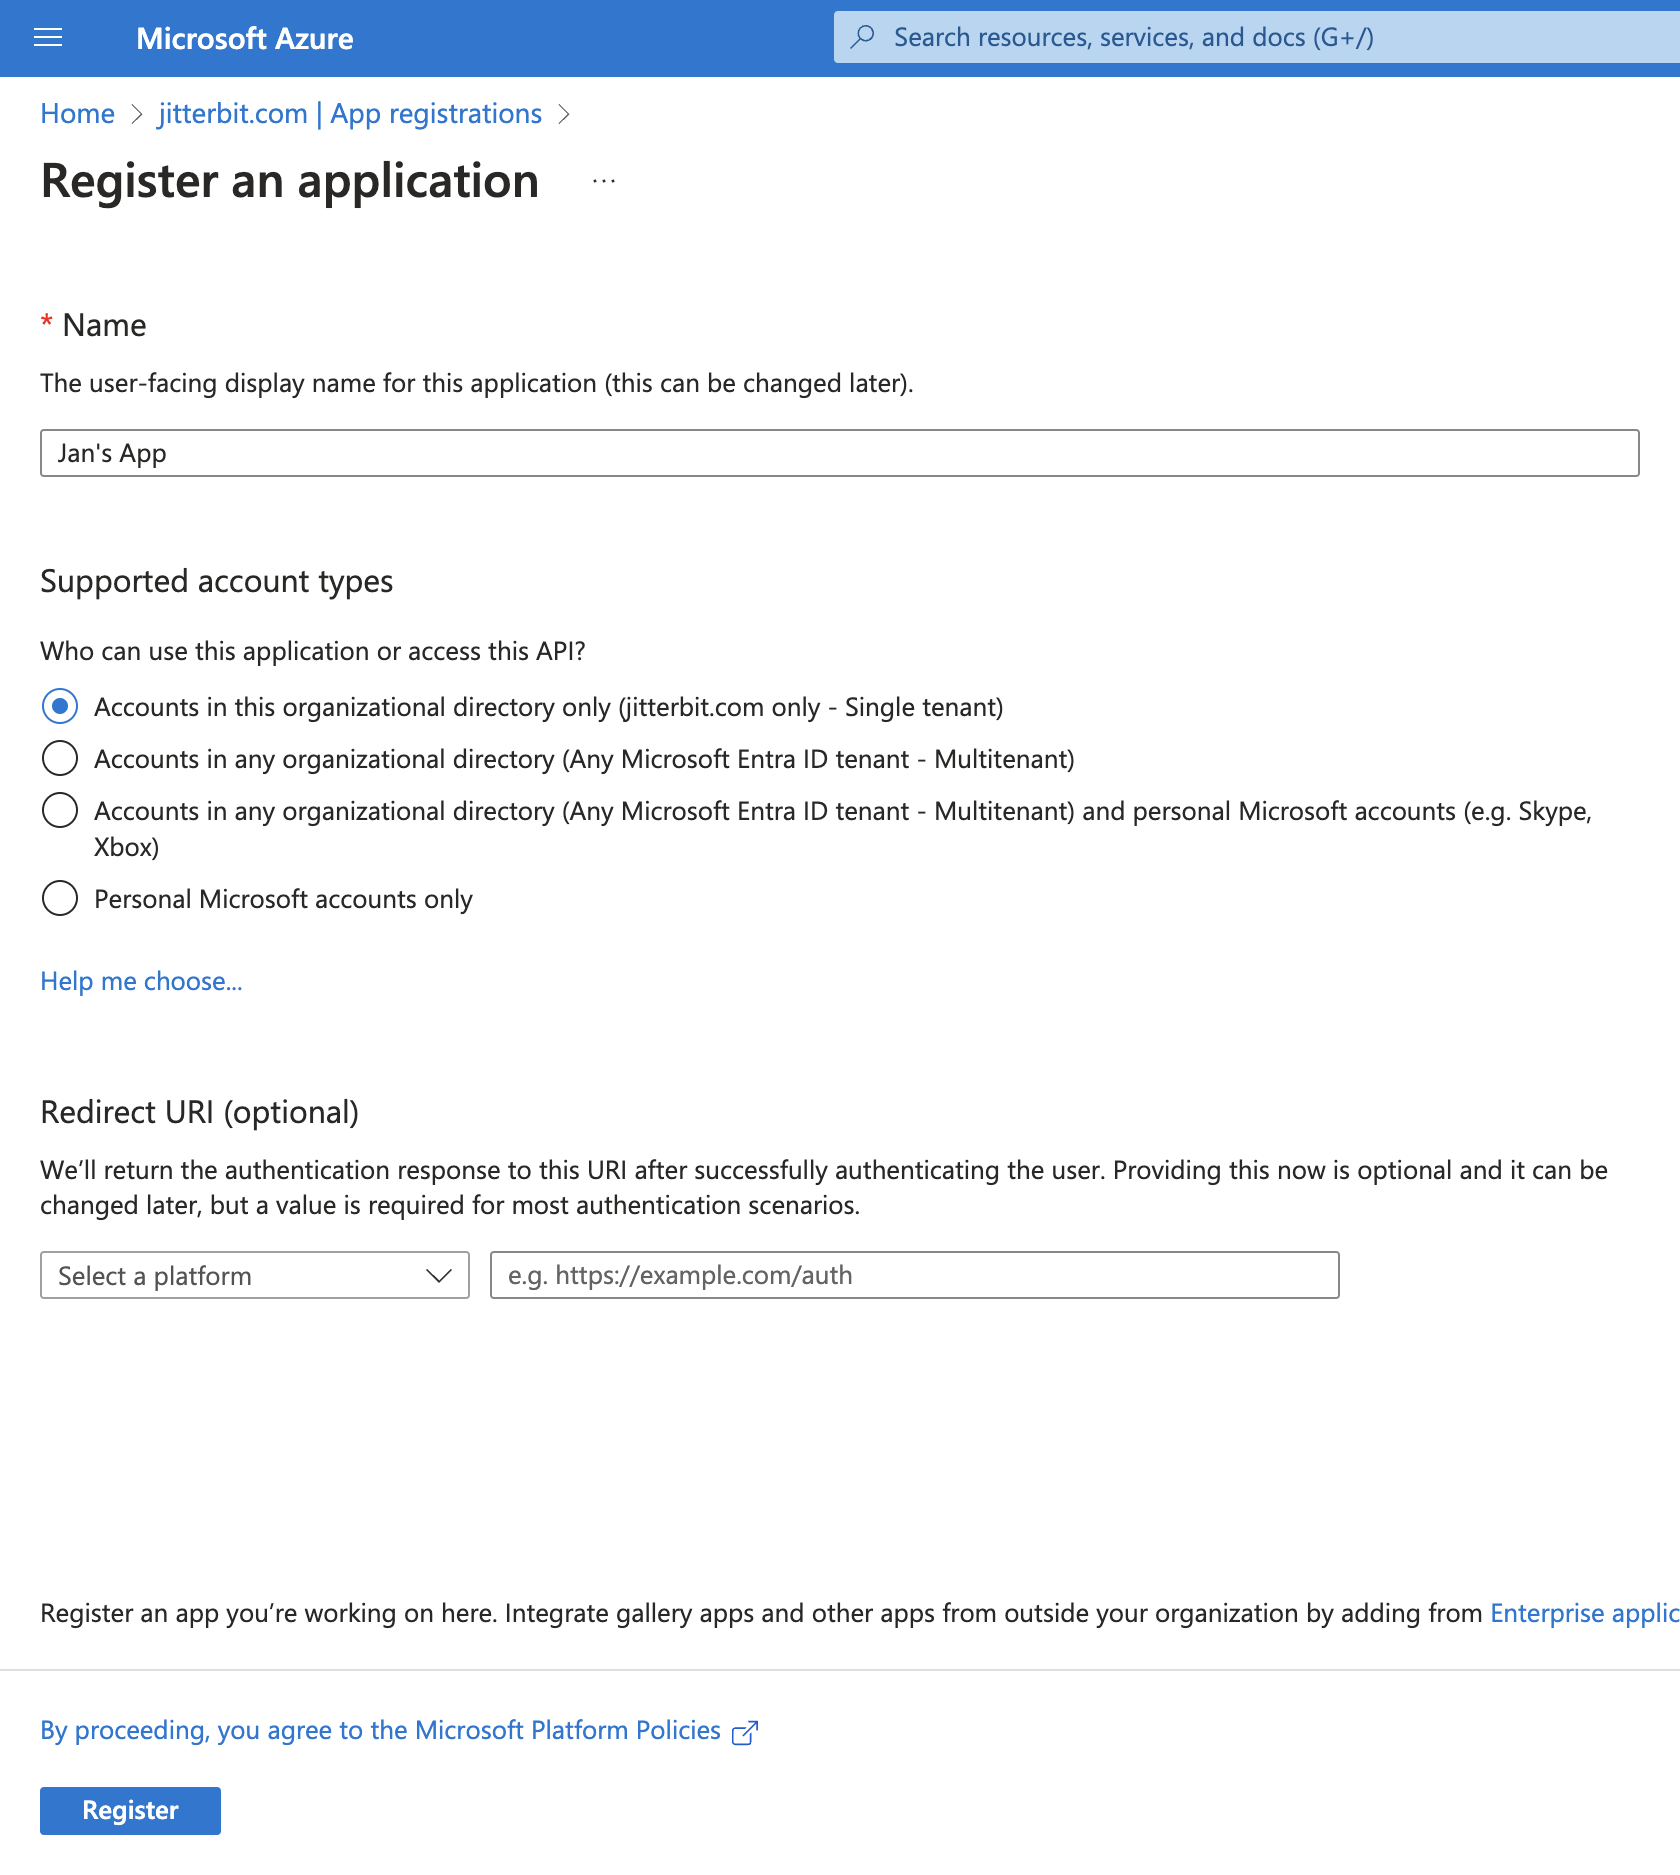The width and height of the screenshot is (1680, 1875).
Task: Select Multitenant and personal Microsoft accounts option
Action: tap(59, 810)
